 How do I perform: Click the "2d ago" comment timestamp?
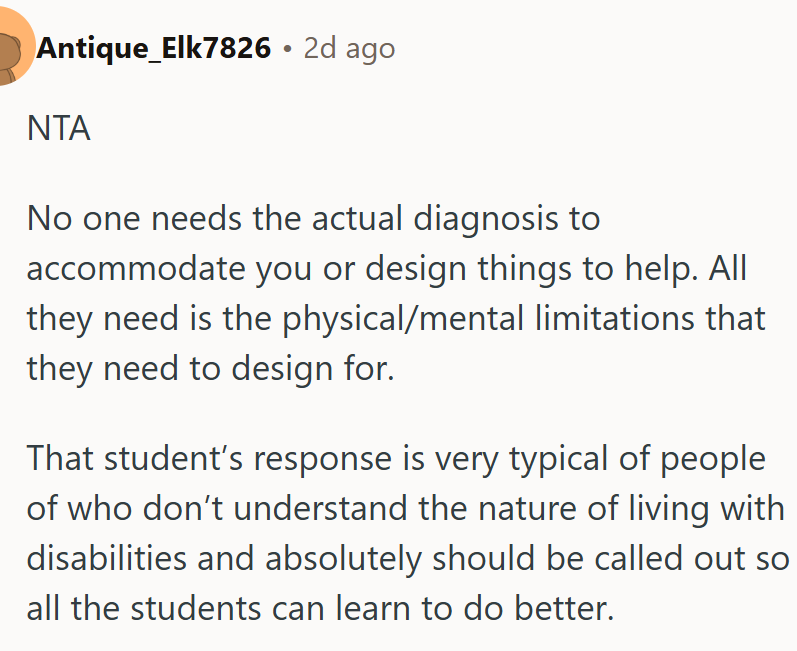(x=349, y=48)
